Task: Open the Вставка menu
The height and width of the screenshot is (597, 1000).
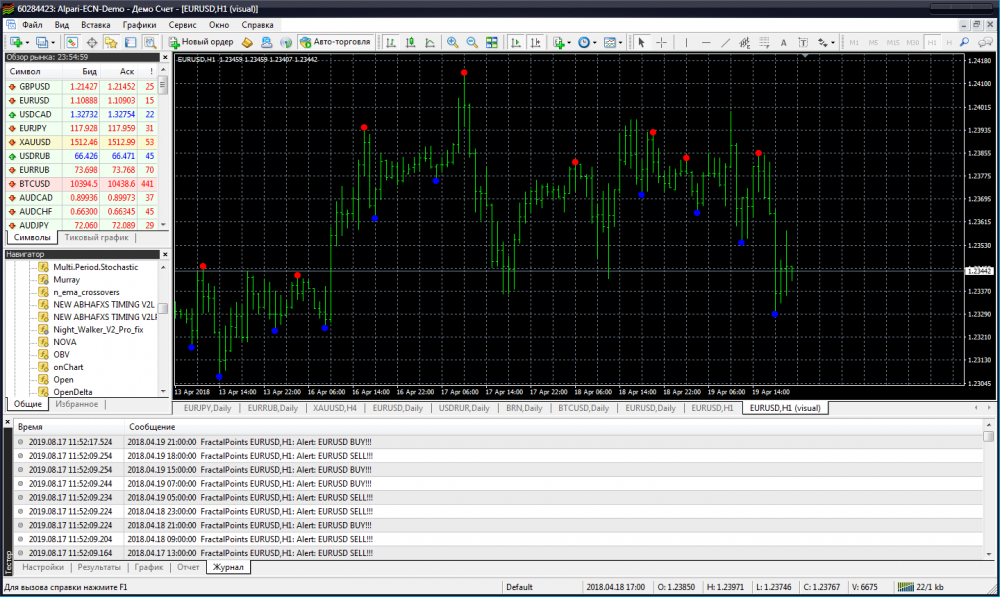Action: [96, 25]
